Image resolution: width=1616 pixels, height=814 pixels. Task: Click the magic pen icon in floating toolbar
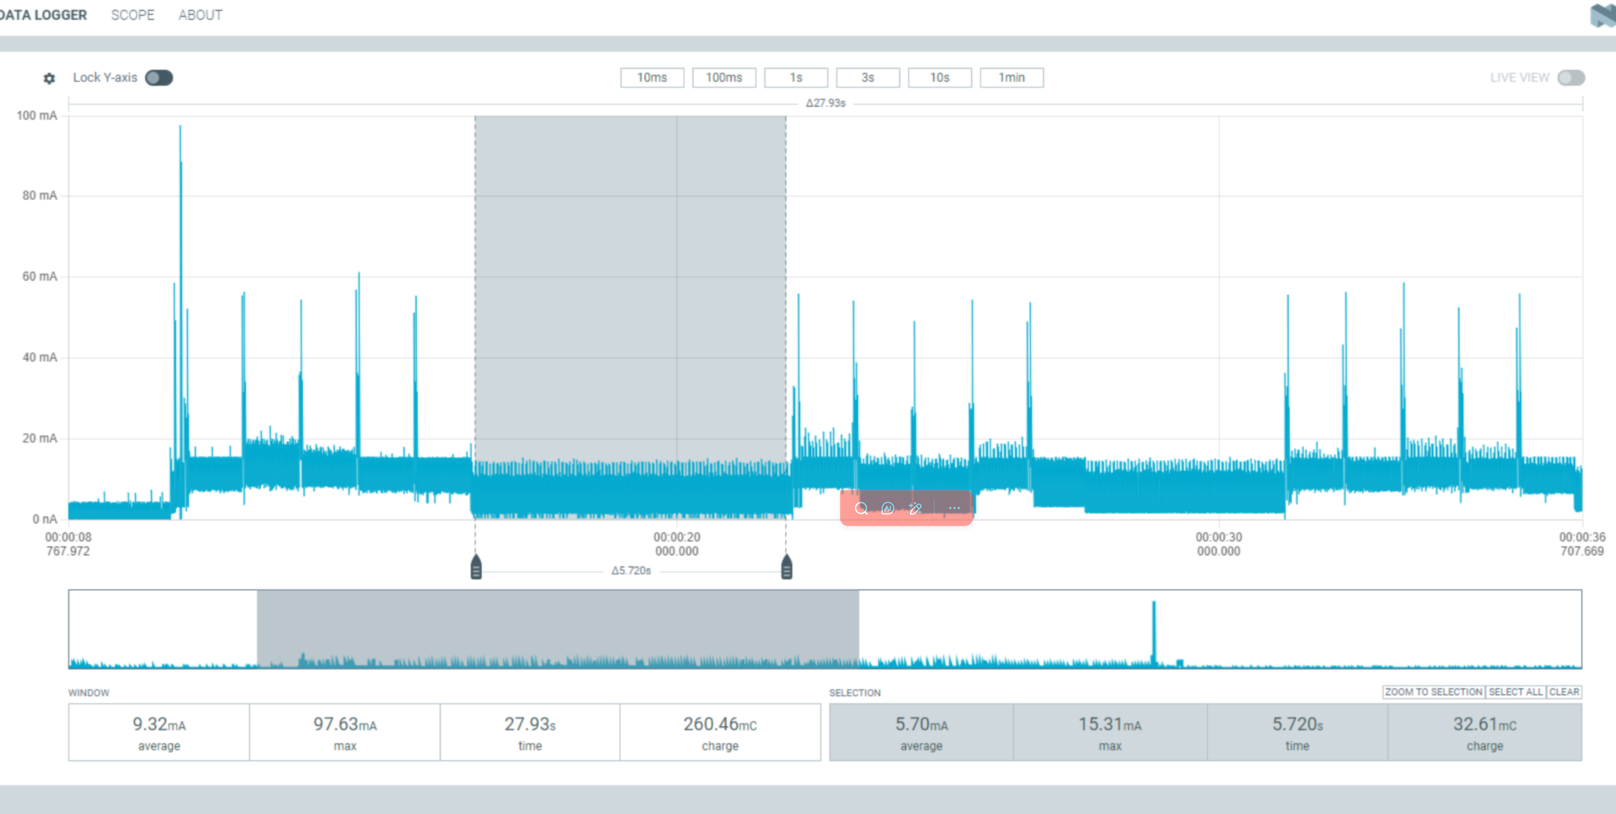coord(915,508)
